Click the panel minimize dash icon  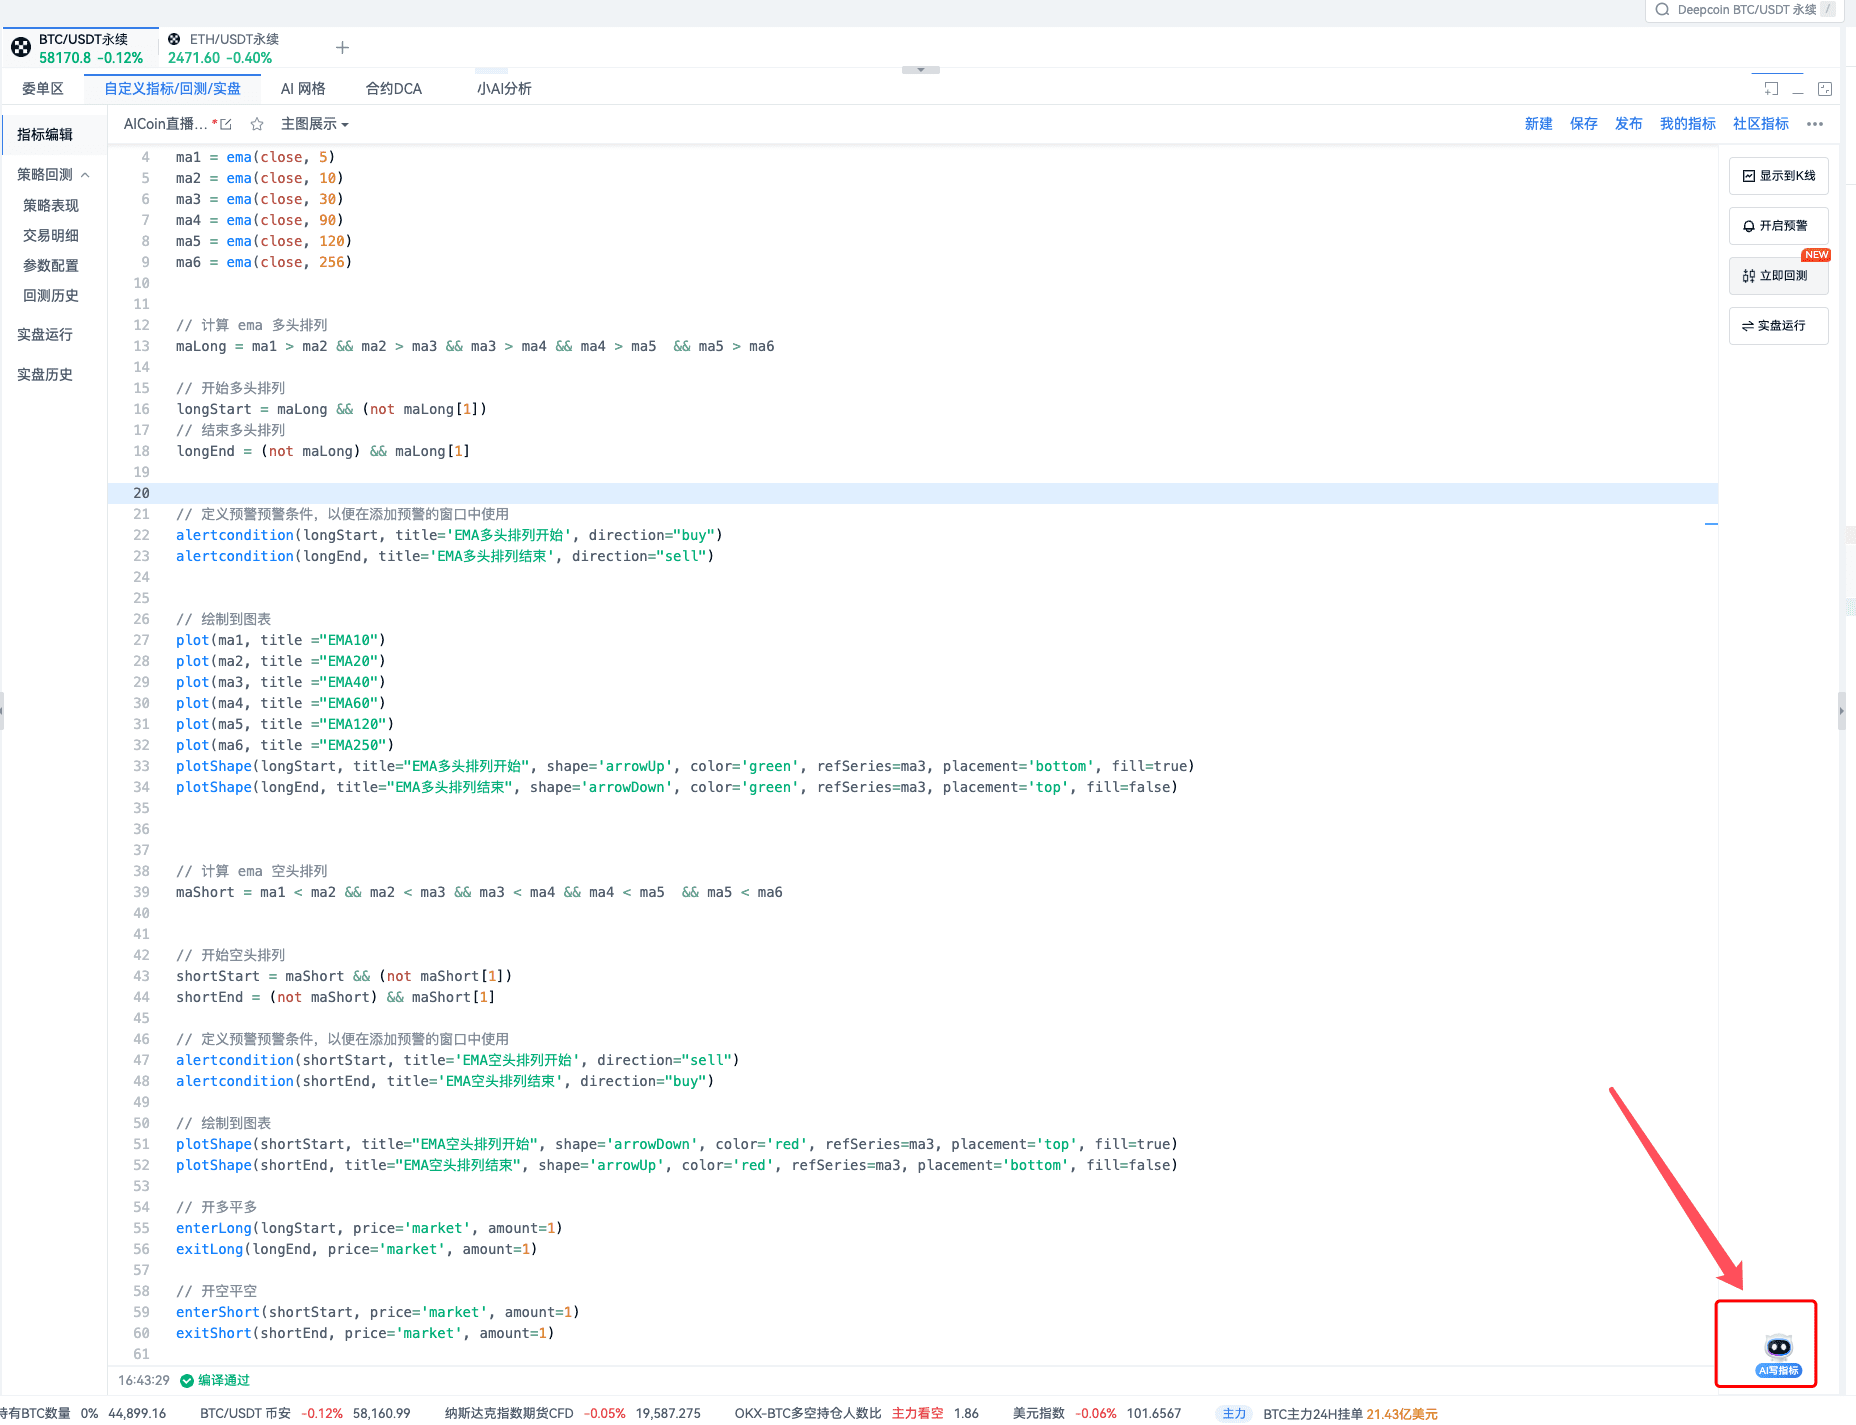pos(1798,91)
